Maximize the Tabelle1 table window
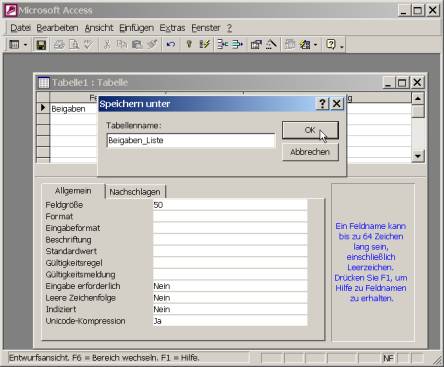Screen dimensions: 444x367 click(402, 82)
